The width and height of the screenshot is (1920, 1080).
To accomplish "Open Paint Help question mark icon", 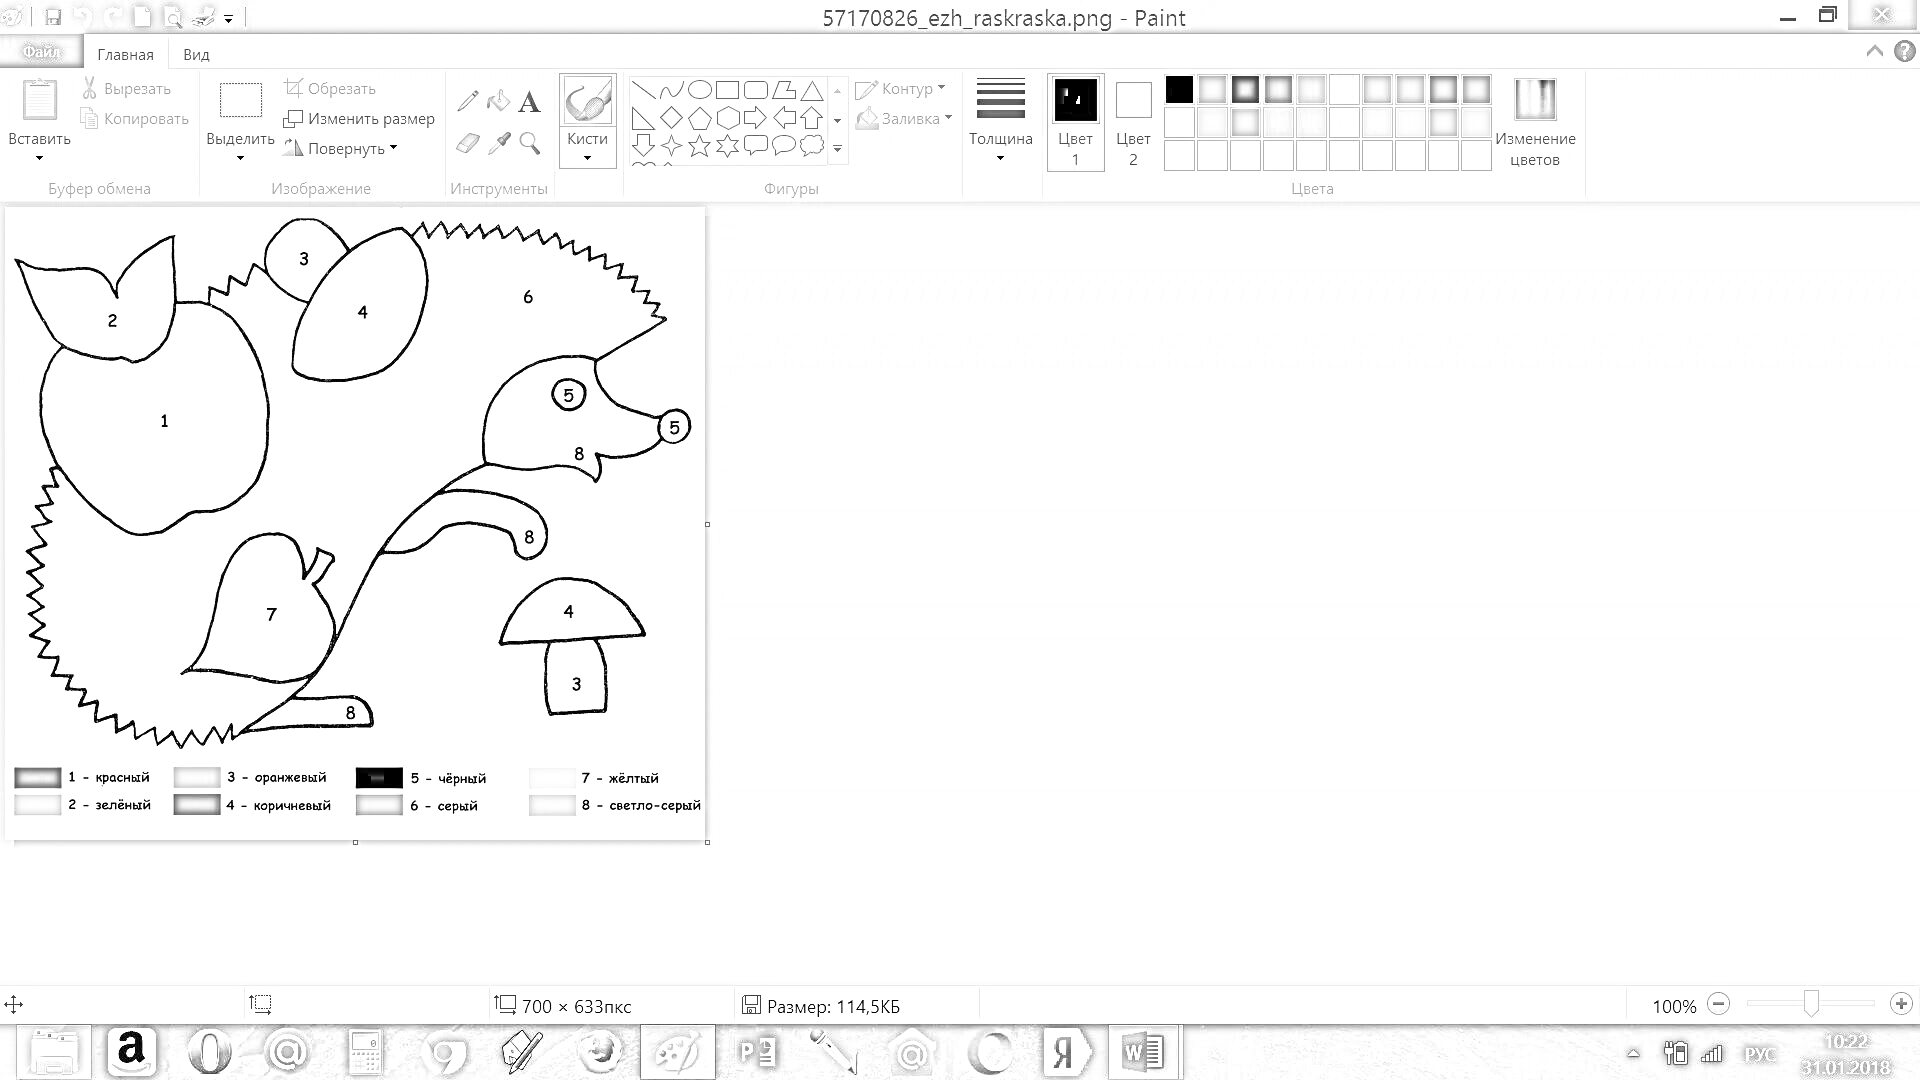I will point(1904,51).
